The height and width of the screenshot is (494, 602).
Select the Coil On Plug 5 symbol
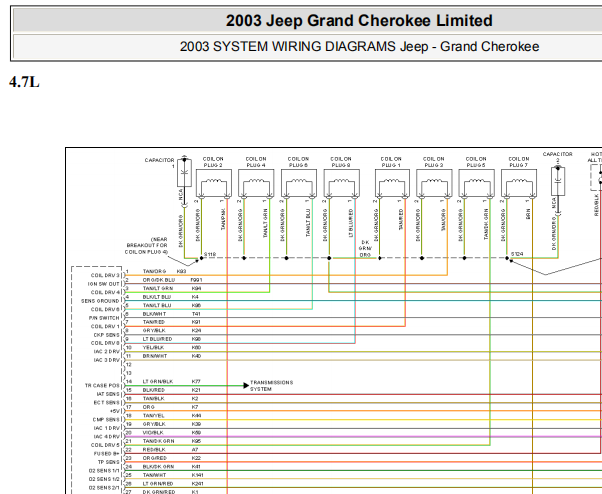[476, 184]
